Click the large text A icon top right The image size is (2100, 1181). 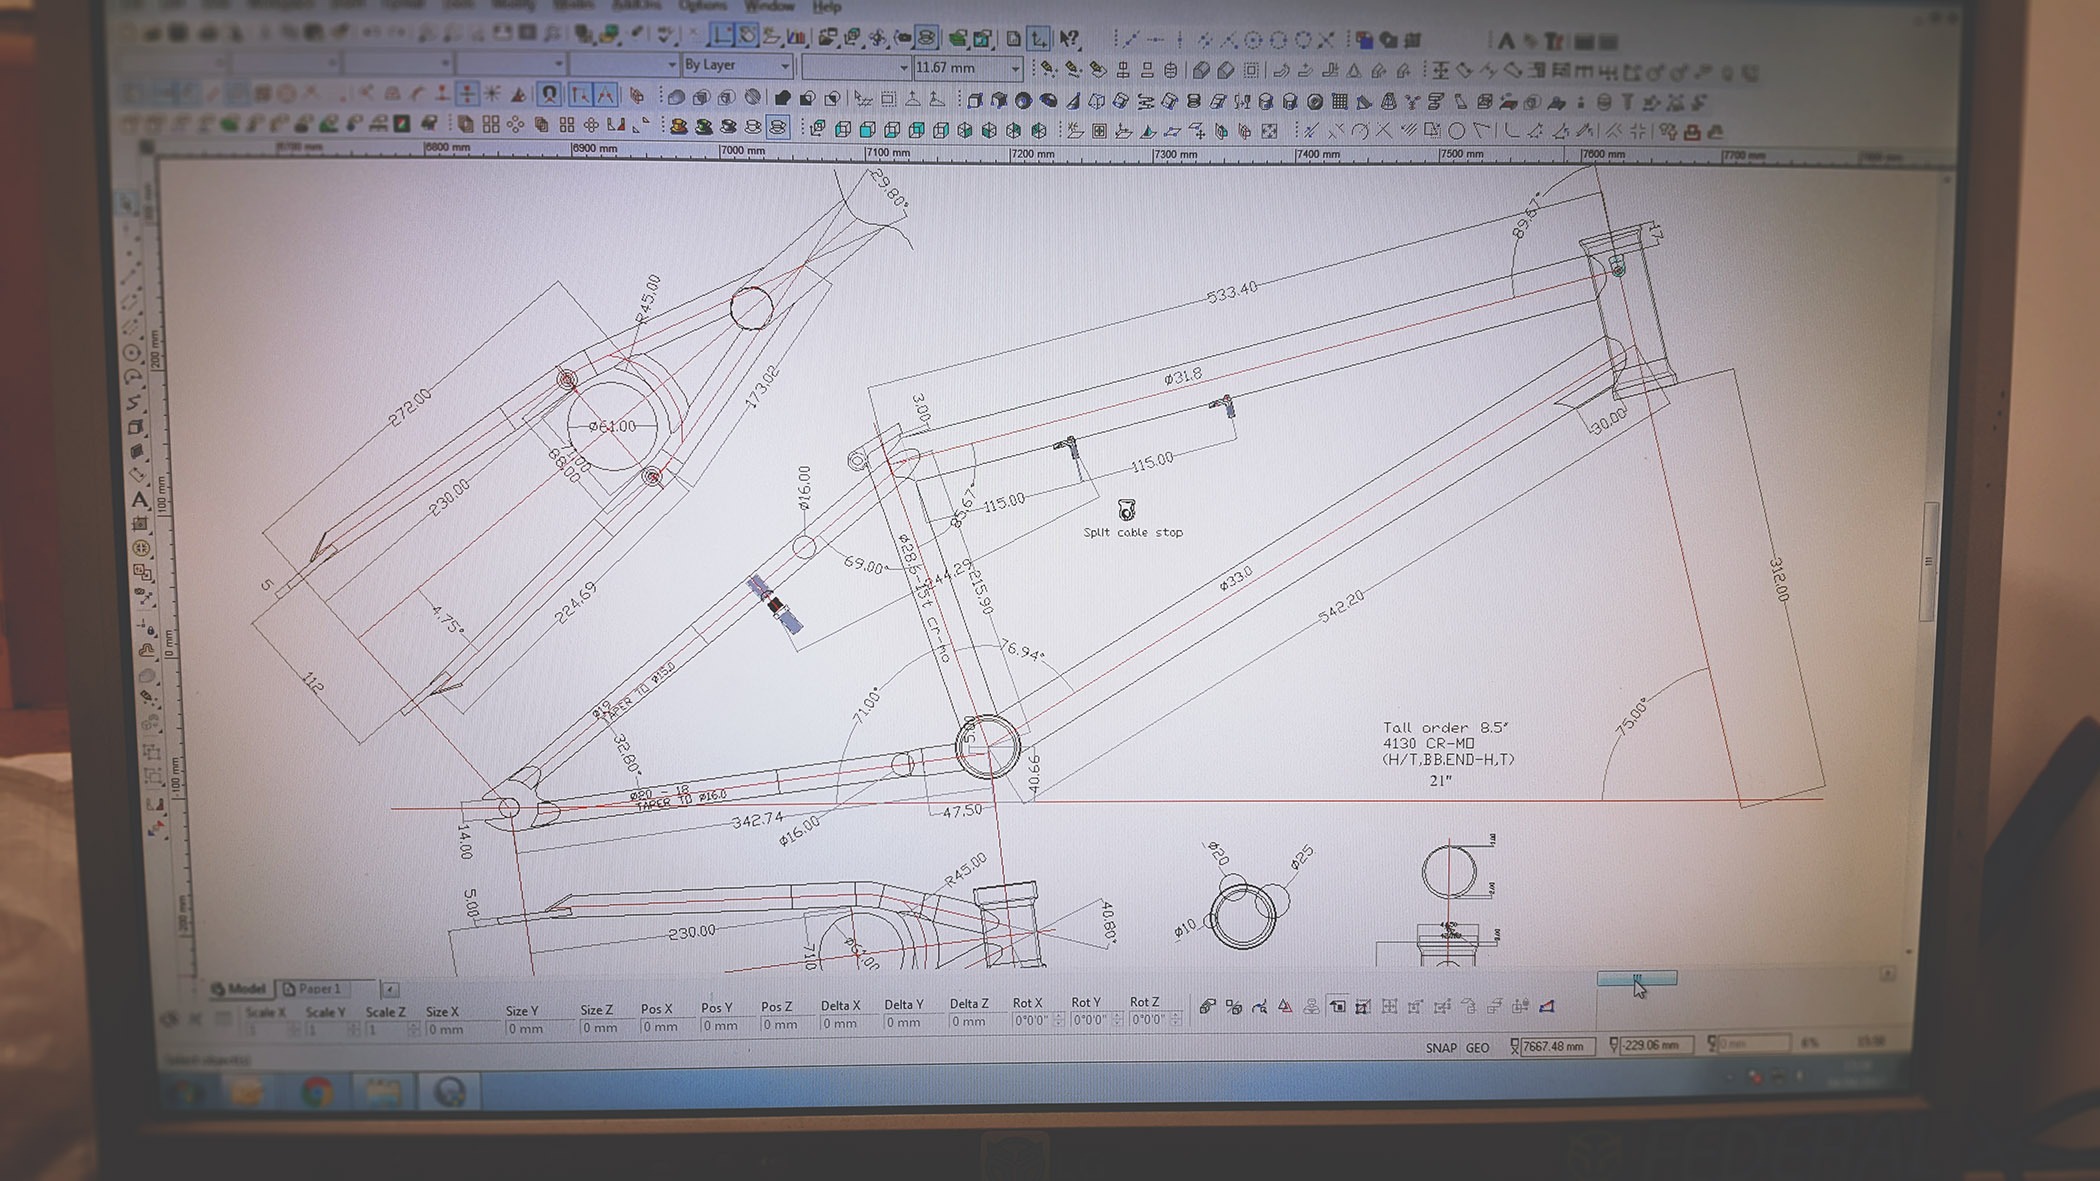coord(1504,41)
